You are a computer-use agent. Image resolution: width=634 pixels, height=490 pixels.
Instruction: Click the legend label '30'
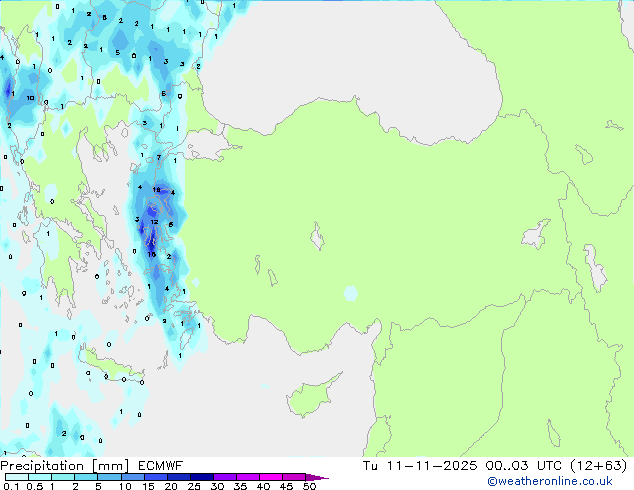point(217,486)
